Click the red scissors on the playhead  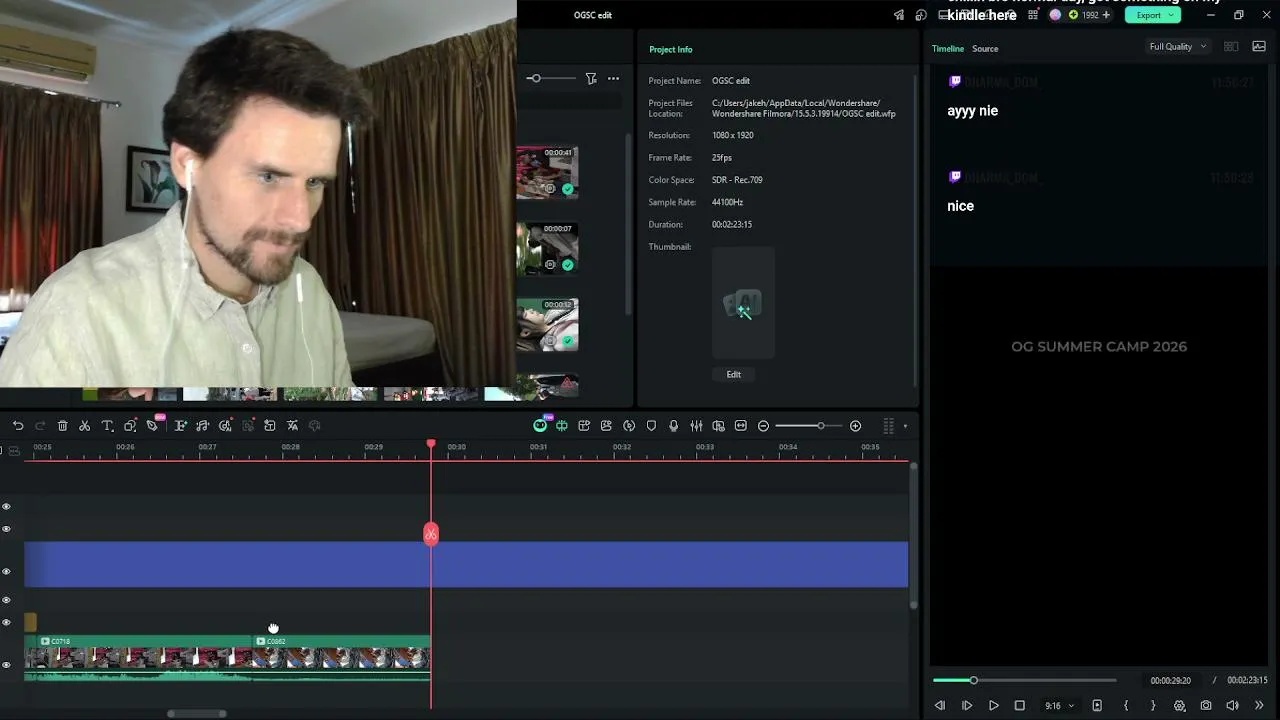coord(431,534)
